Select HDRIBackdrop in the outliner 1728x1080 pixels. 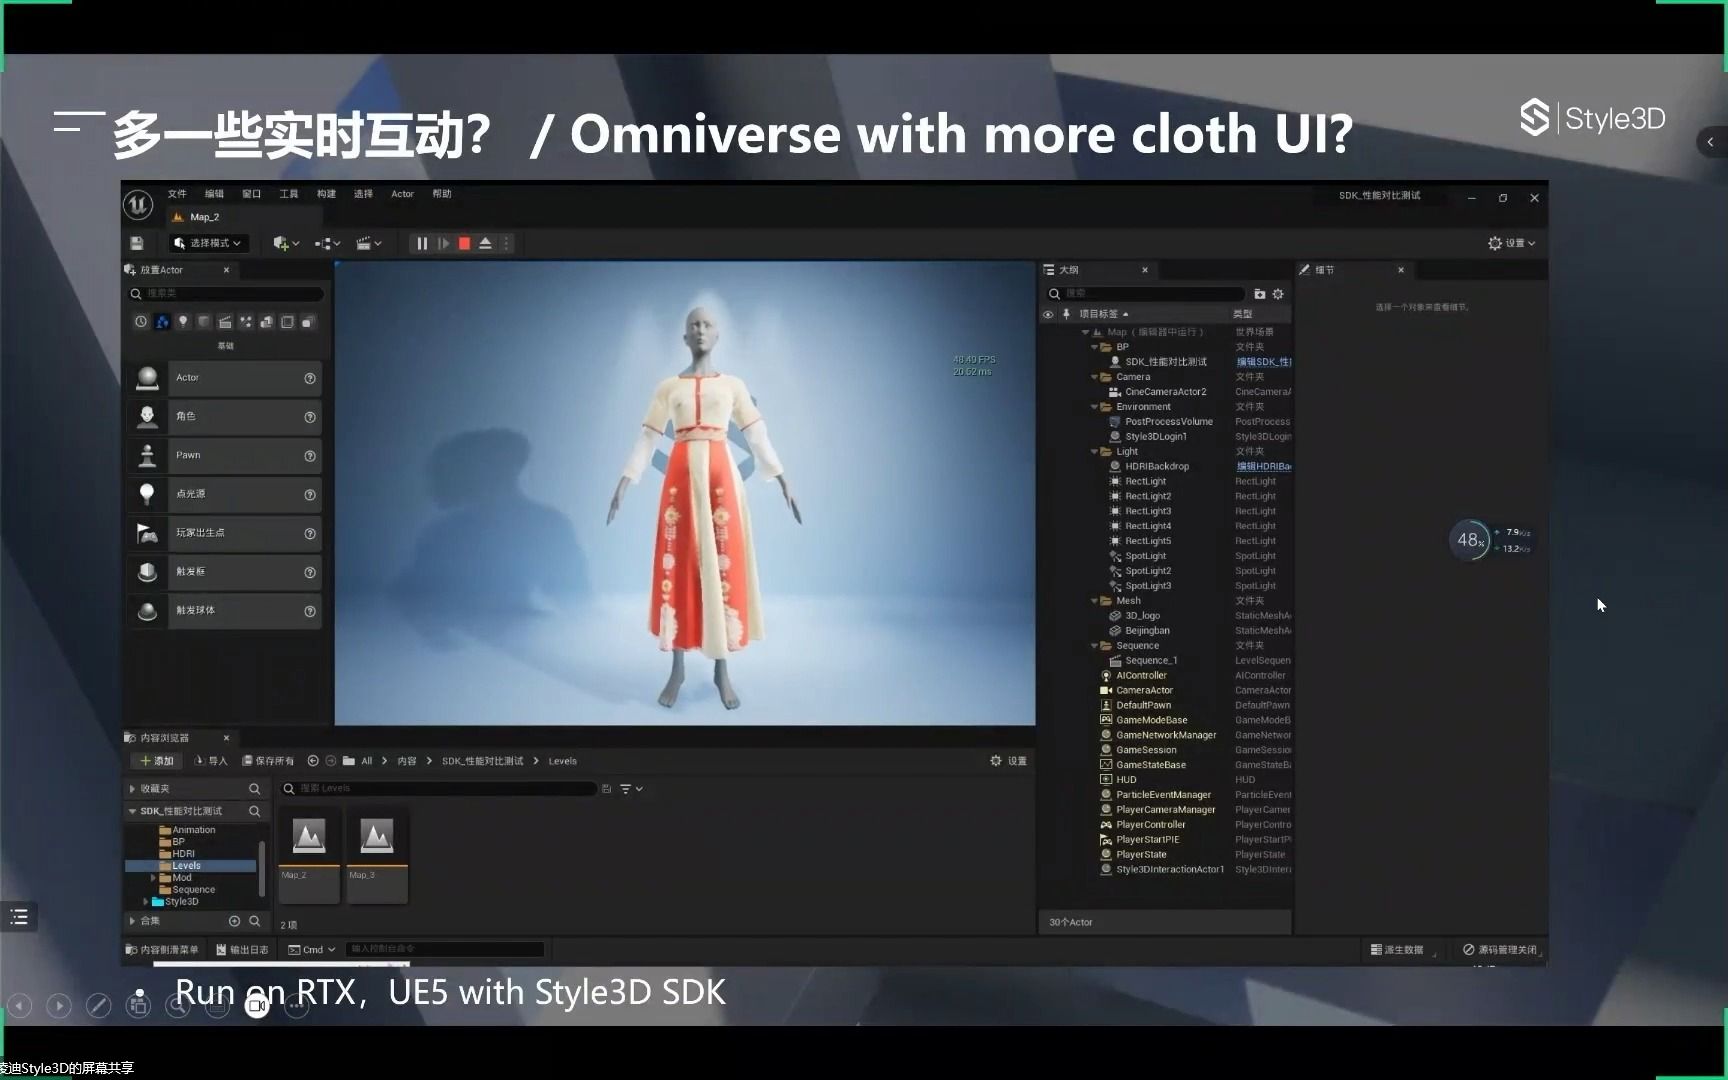pyautogui.click(x=1157, y=467)
